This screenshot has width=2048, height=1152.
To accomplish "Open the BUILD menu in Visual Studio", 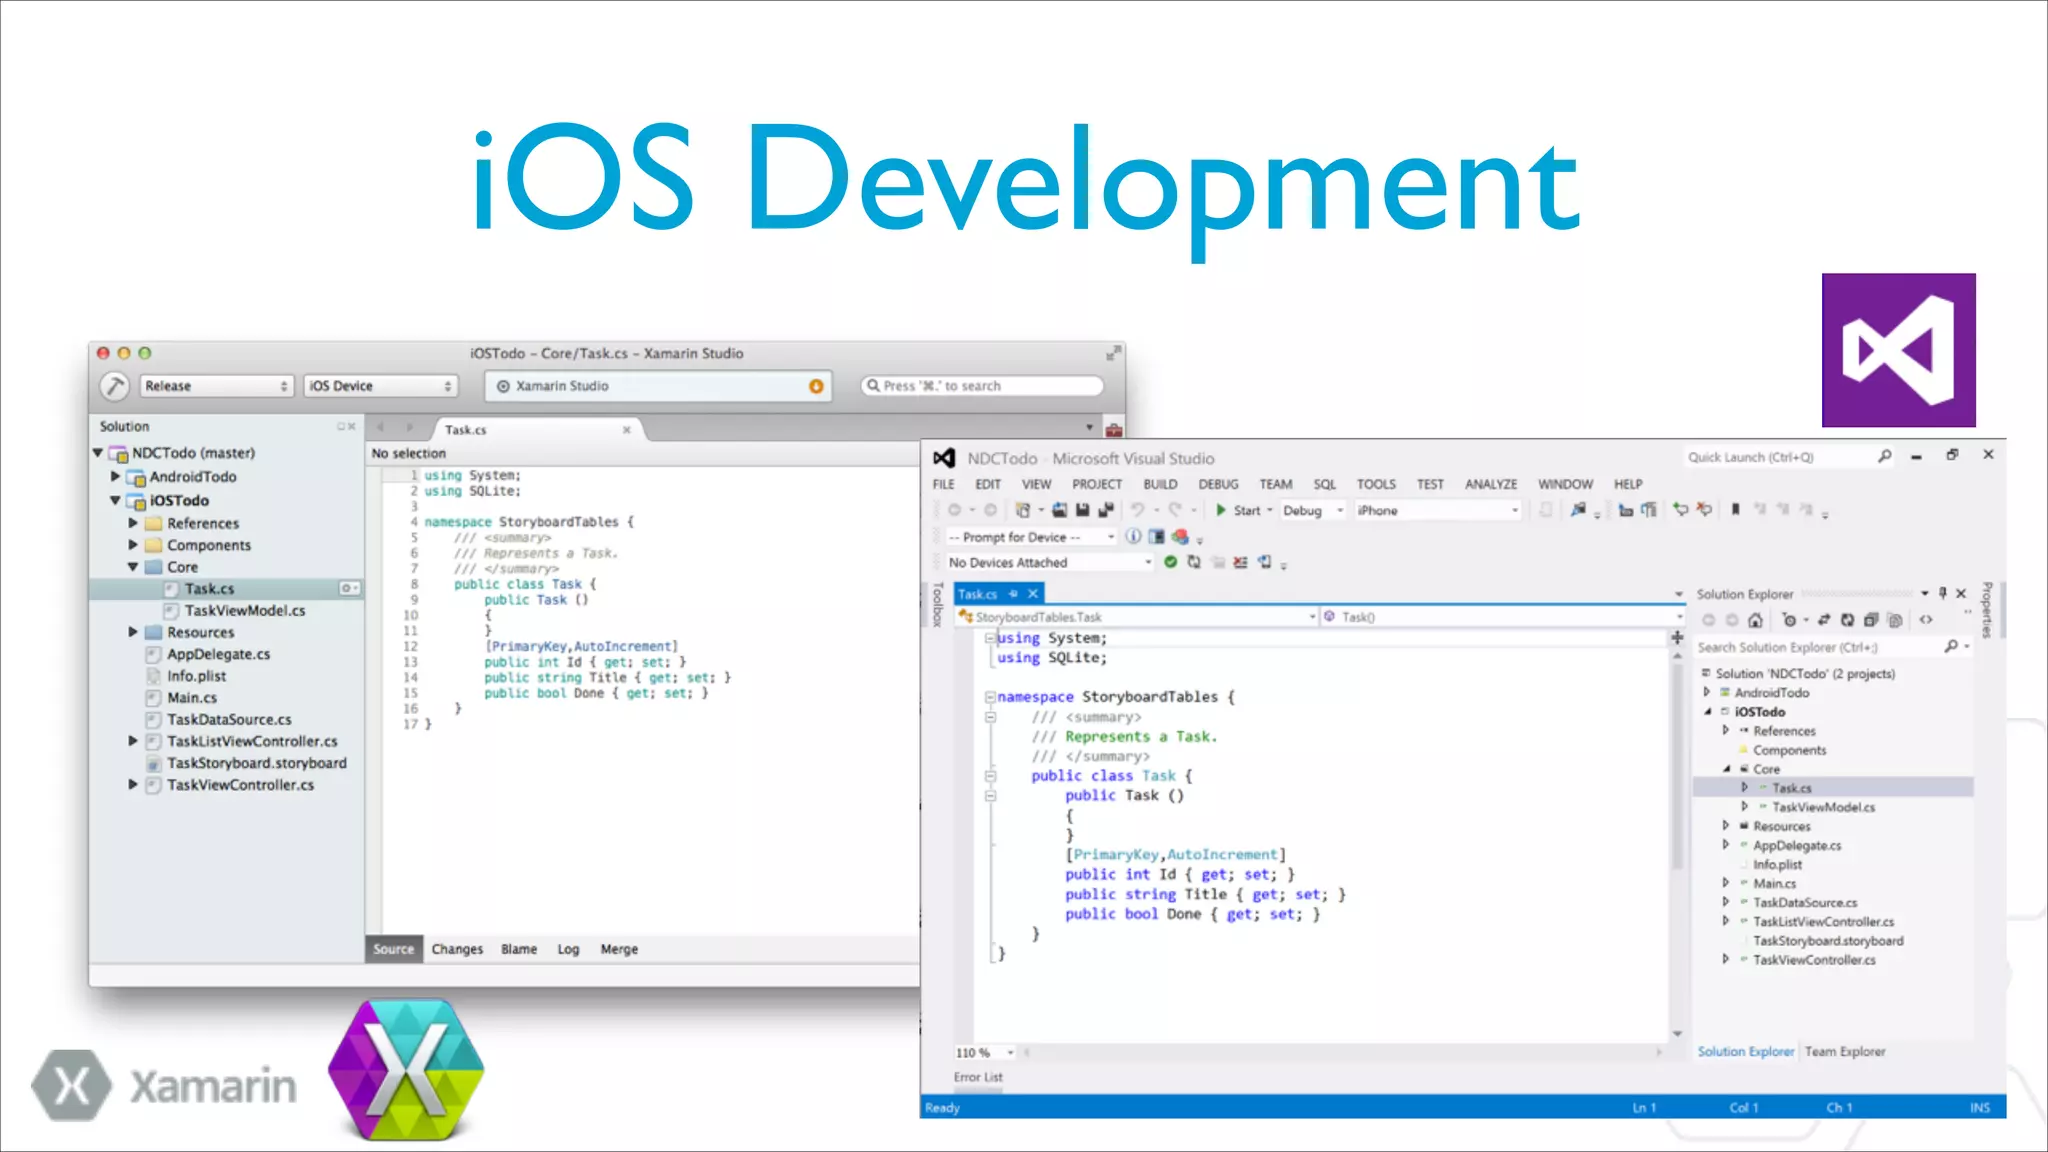I will point(1160,484).
